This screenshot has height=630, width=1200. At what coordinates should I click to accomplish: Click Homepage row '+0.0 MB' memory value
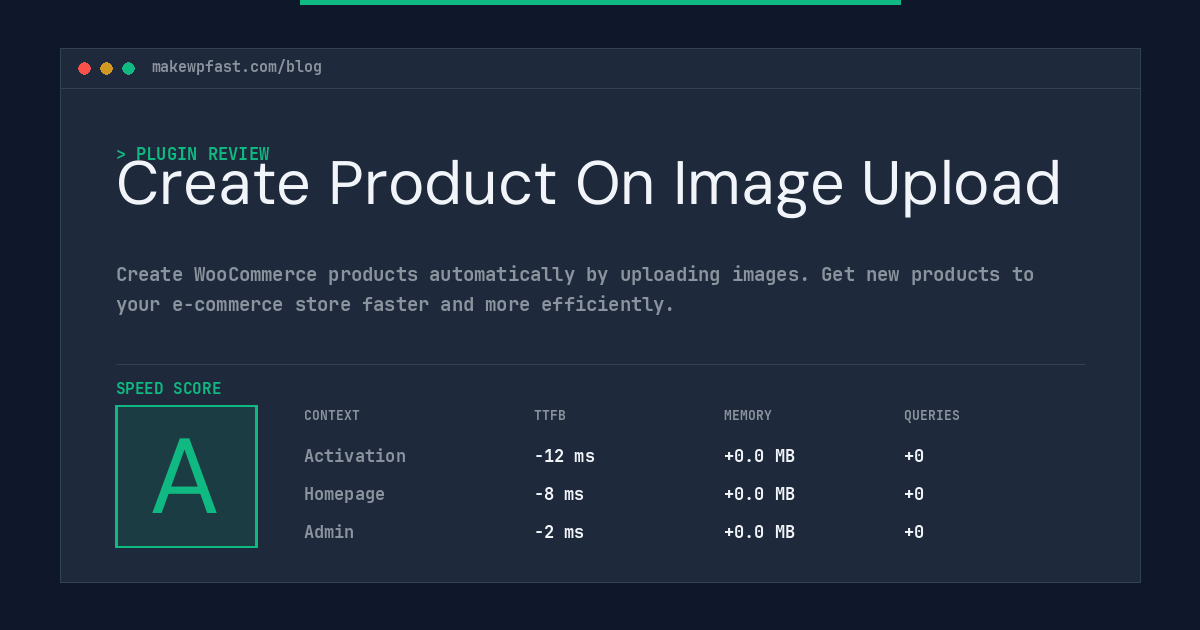click(759, 494)
